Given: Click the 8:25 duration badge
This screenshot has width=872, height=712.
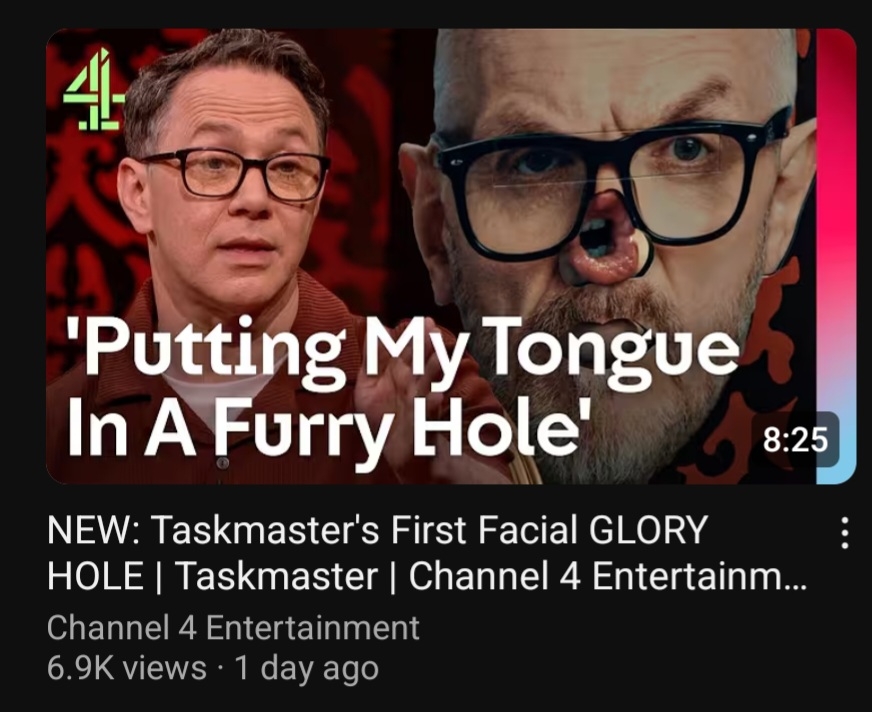Looking at the screenshot, I should (795, 440).
